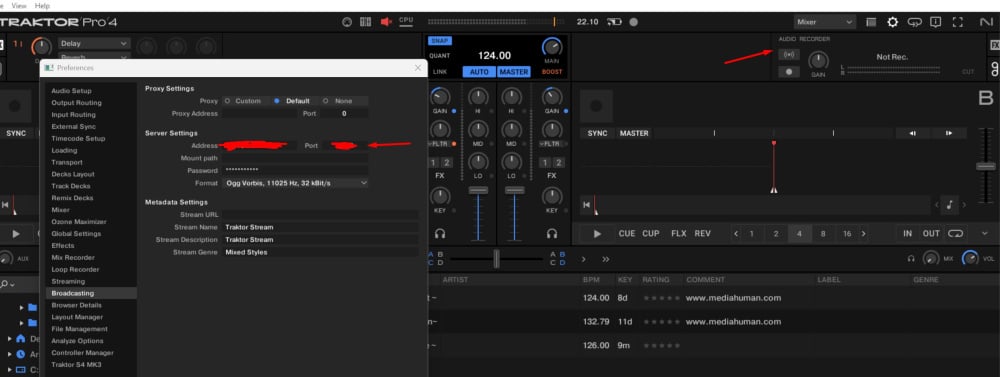Screen dimensions: 1000x377
Task: Open Traktor S4 MK3 preferences page
Action: (77, 365)
